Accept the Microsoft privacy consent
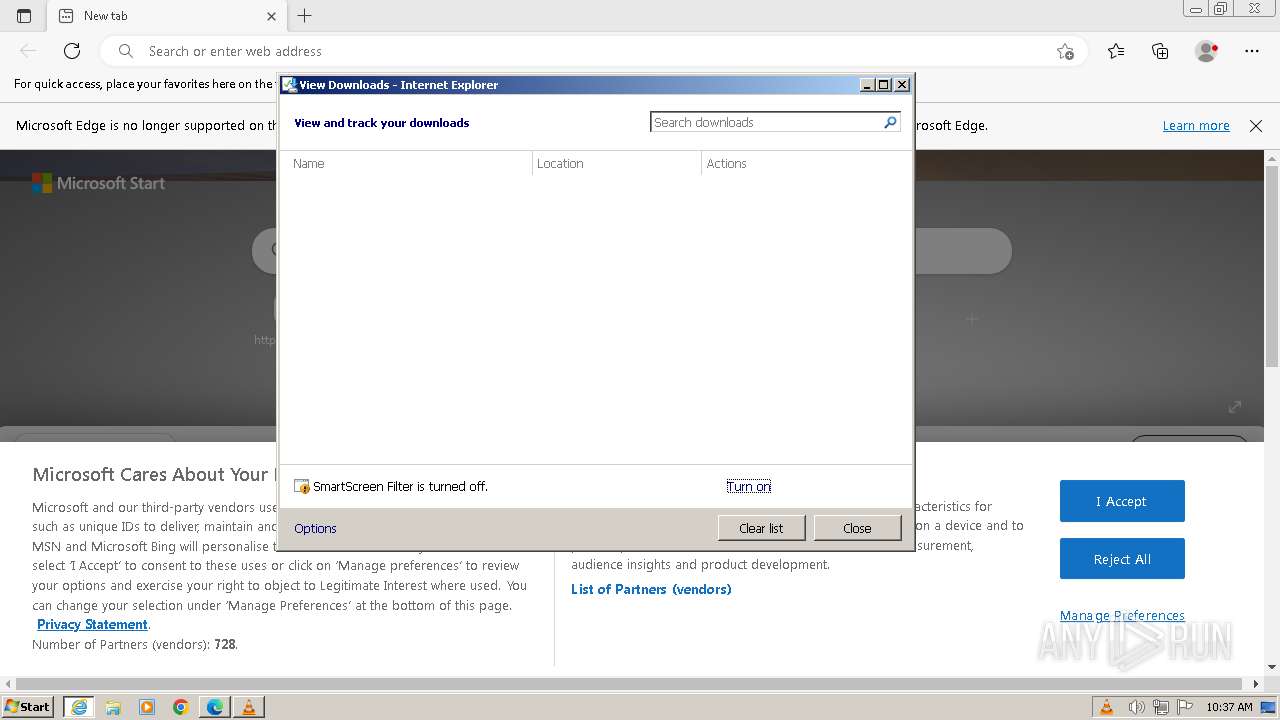The width and height of the screenshot is (1280, 720). 1122,501
